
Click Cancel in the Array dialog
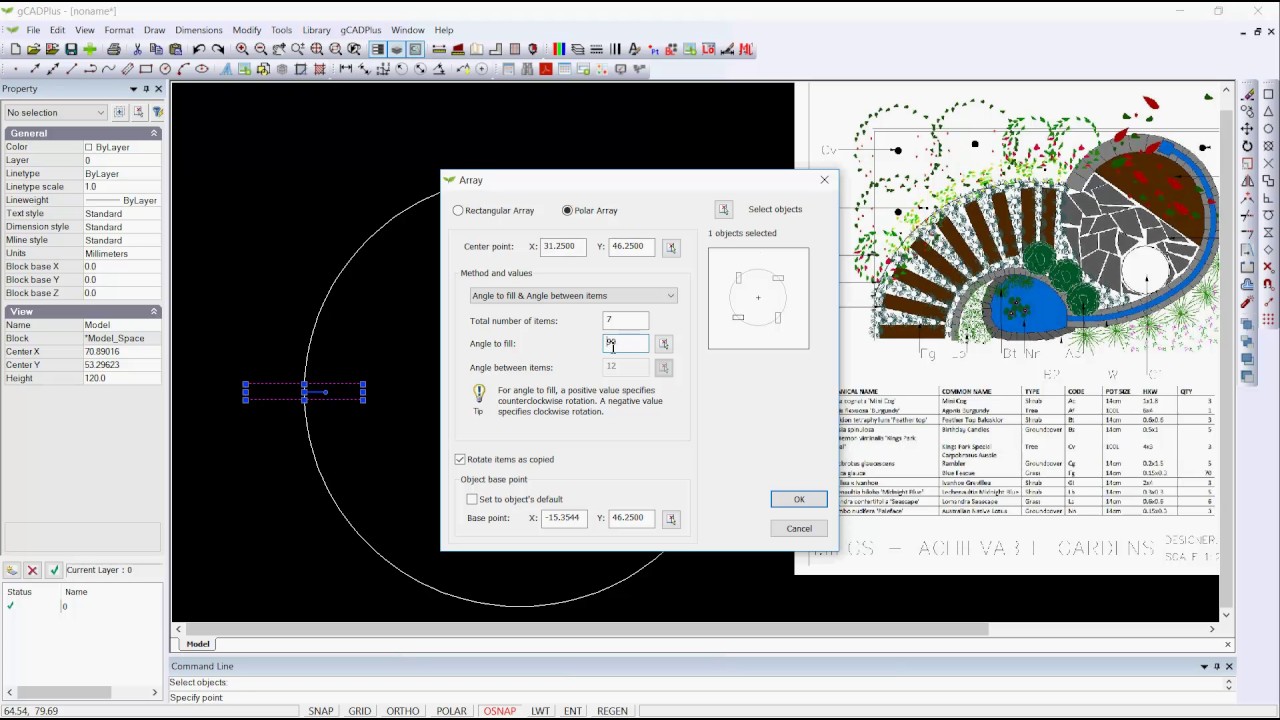click(x=798, y=529)
